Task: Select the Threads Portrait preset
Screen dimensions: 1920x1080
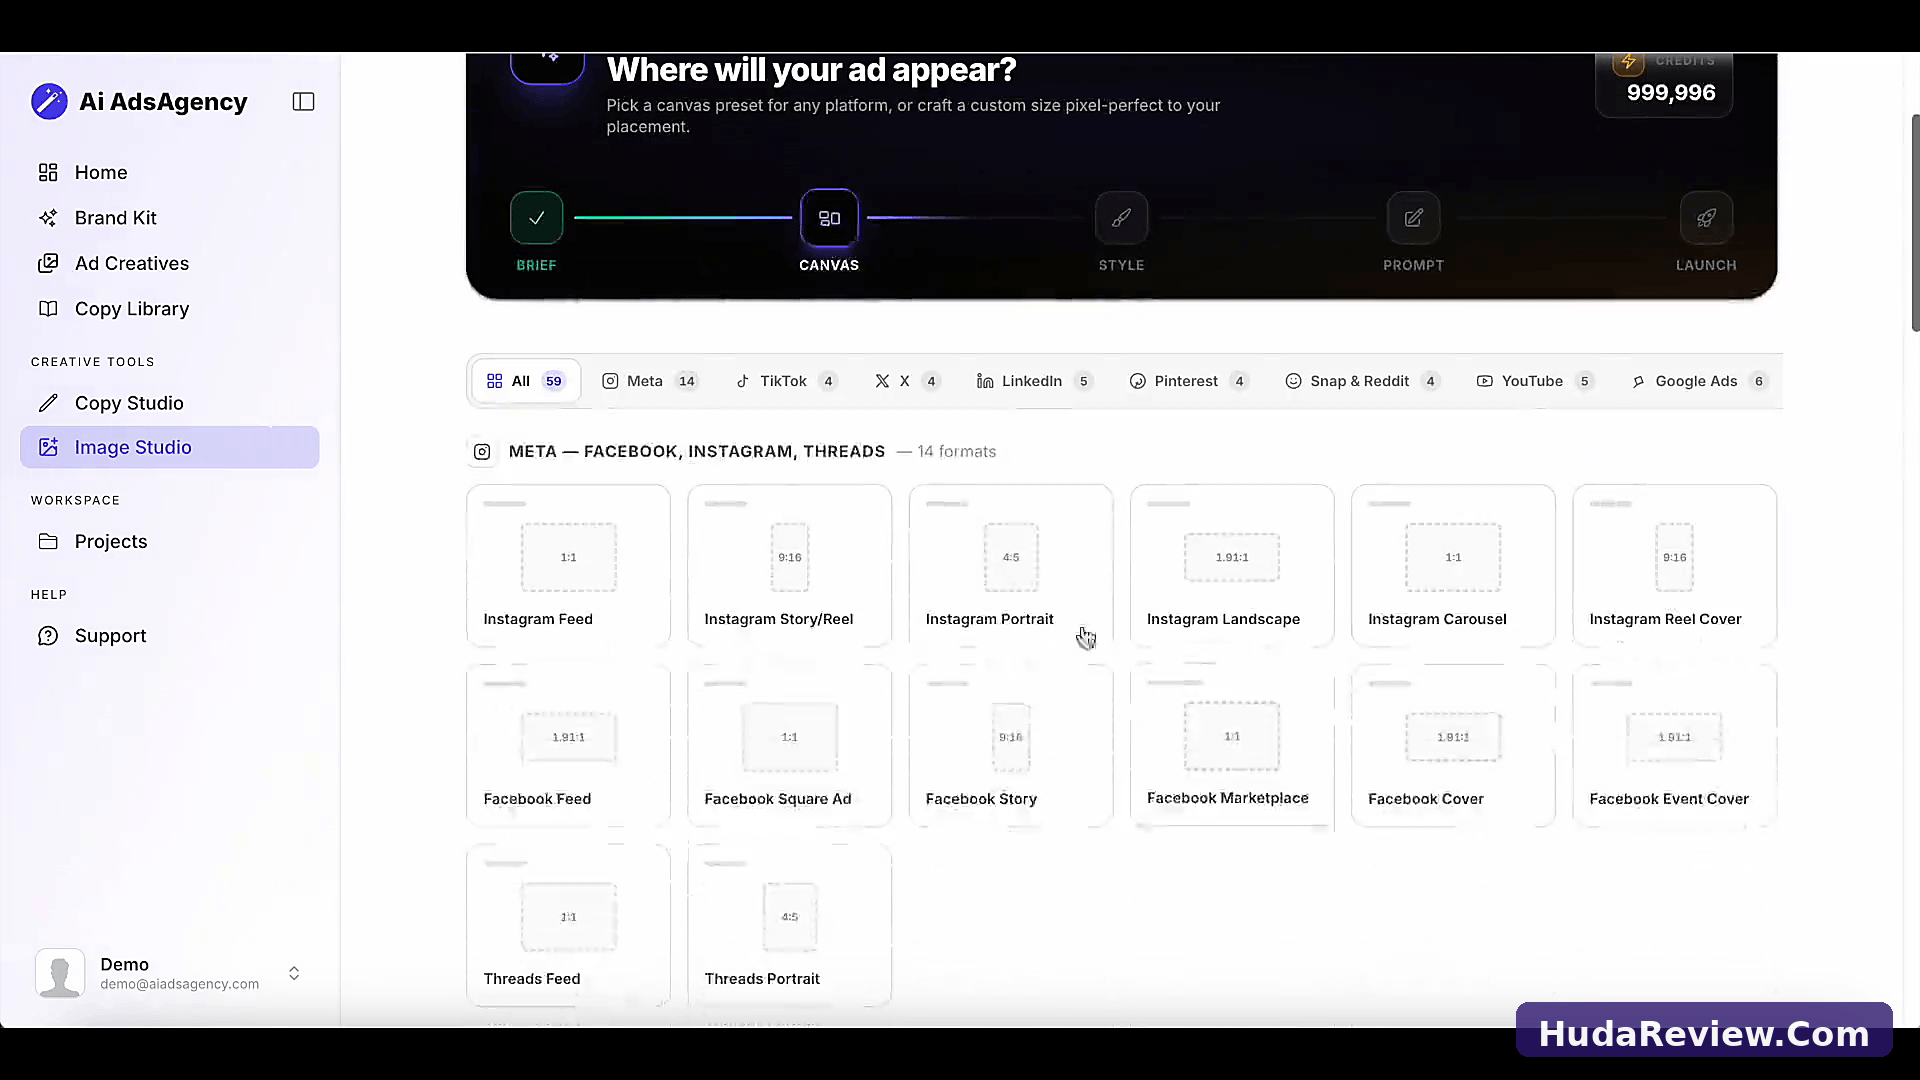Action: pos(789,925)
